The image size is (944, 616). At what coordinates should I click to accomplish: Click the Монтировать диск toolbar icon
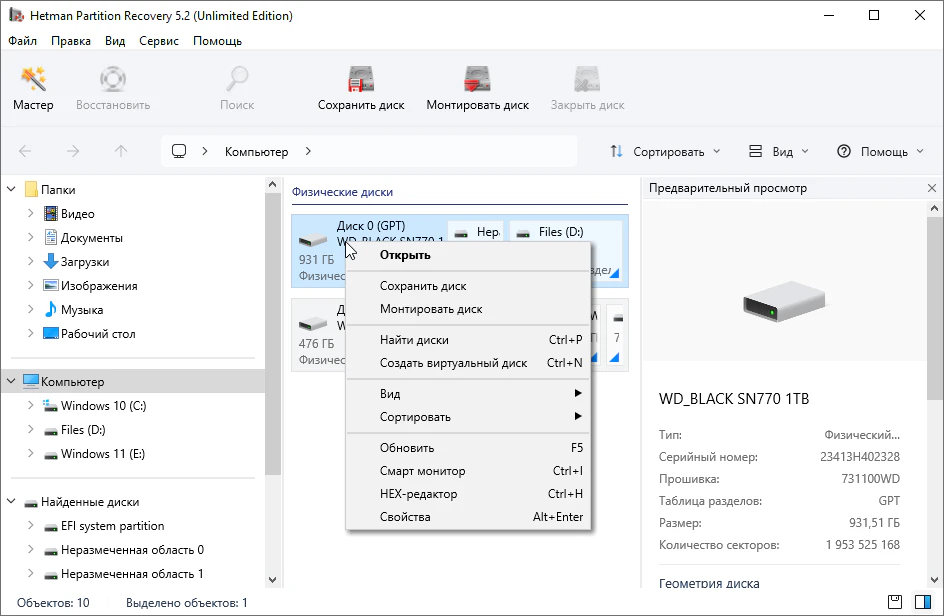pos(477,80)
